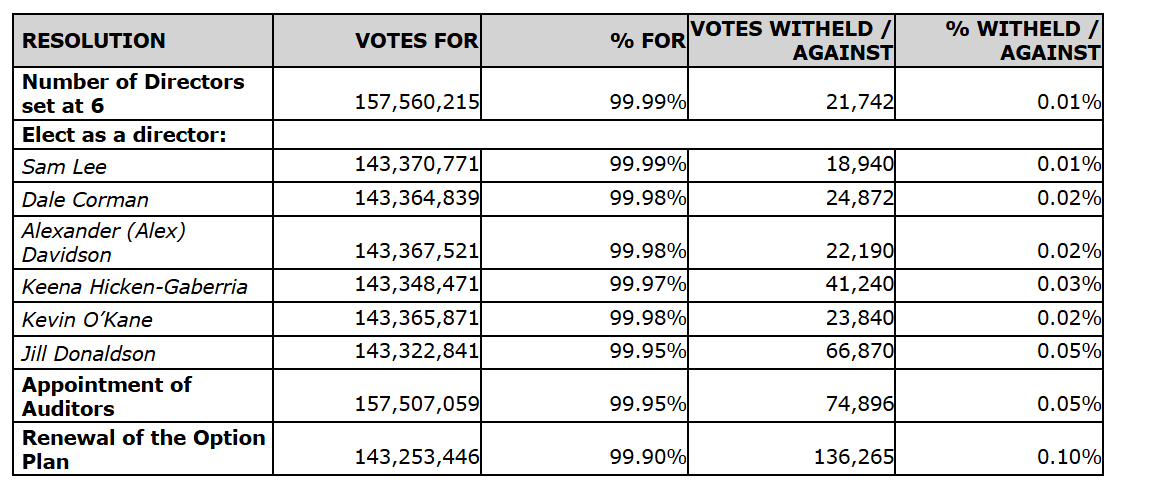This screenshot has height=491, width=1150.
Task: Click Renewal of the Option Plan label
Action: click(x=143, y=449)
